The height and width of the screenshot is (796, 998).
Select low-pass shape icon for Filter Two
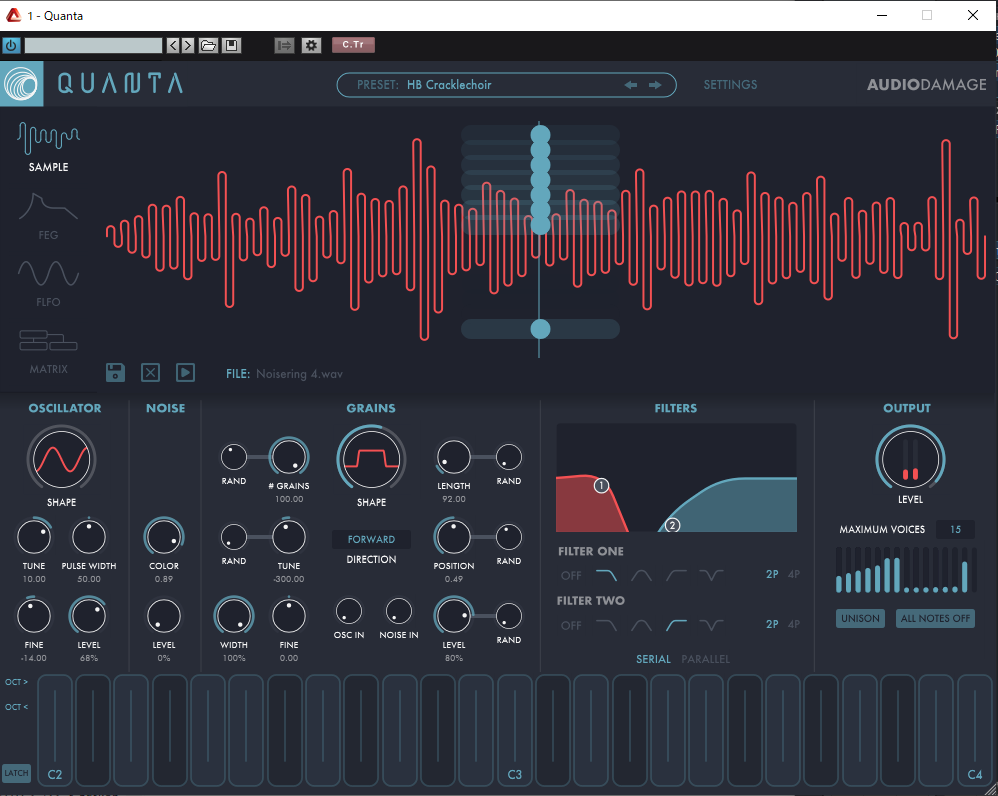(606, 625)
